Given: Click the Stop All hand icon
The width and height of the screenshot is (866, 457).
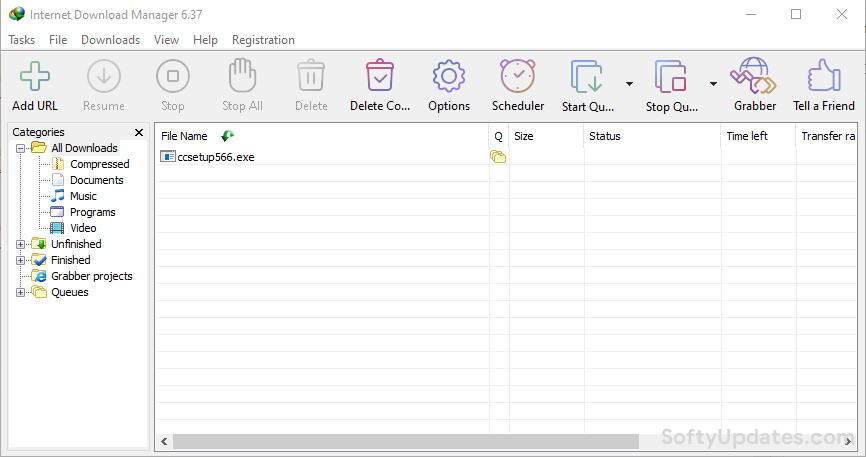Looking at the screenshot, I should [x=242, y=76].
